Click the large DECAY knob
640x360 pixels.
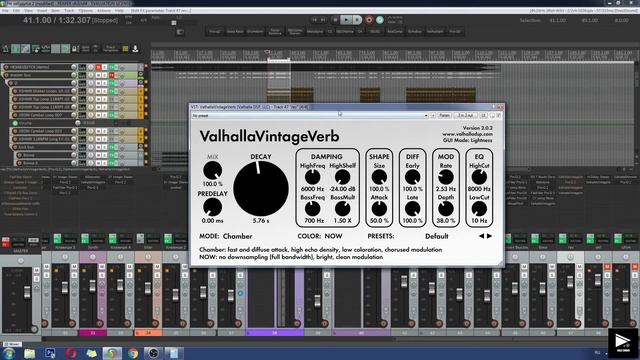tap(261, 189)
